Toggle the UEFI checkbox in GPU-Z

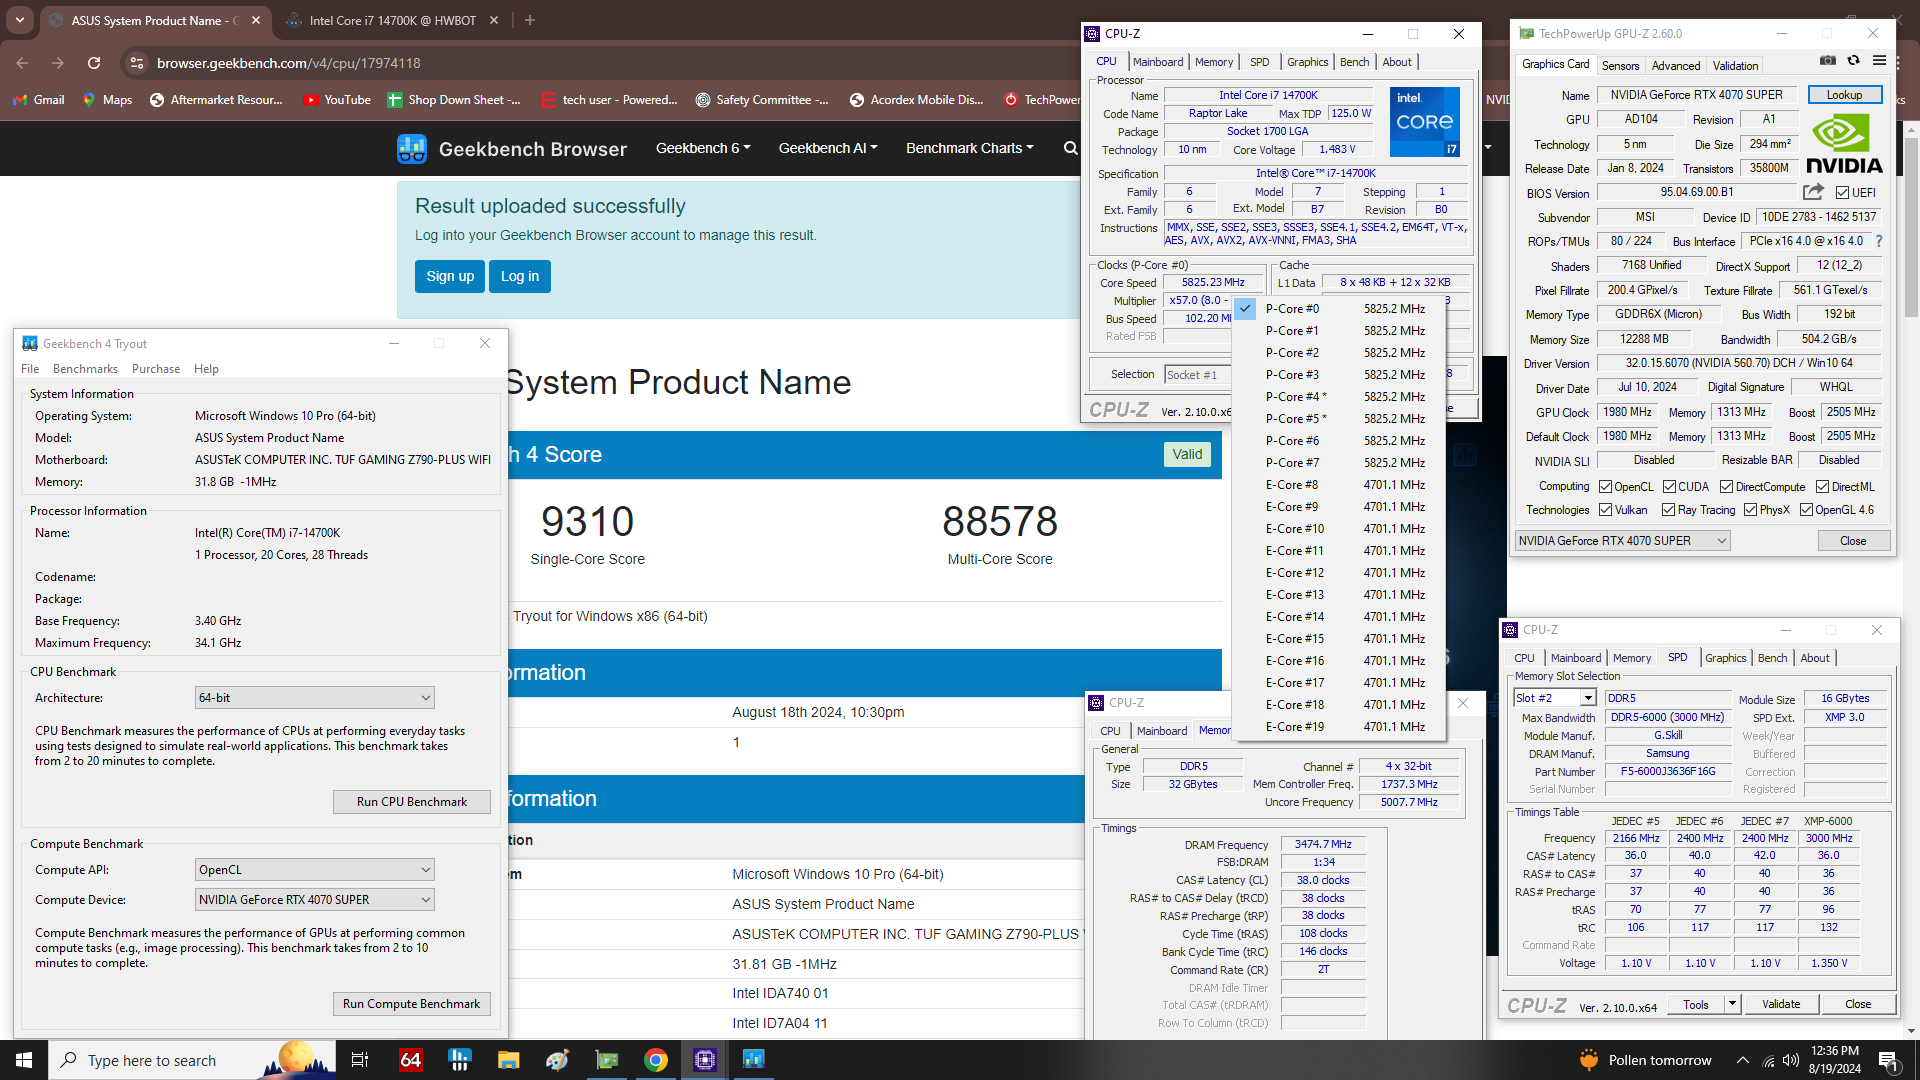[1842, 193]
